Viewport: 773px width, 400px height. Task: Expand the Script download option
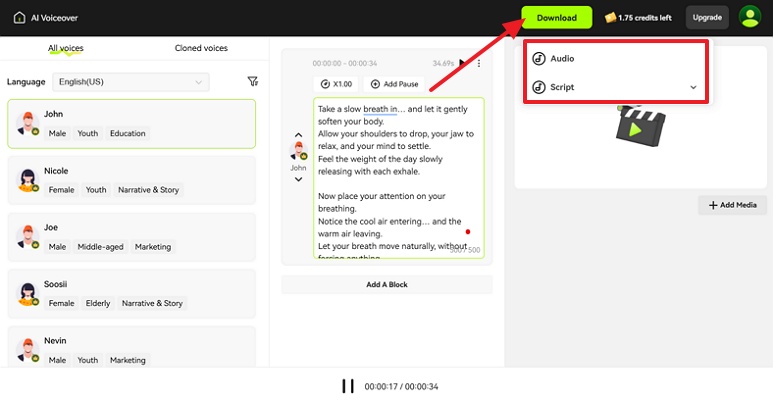pyautogui.click(x=693, y=87)
